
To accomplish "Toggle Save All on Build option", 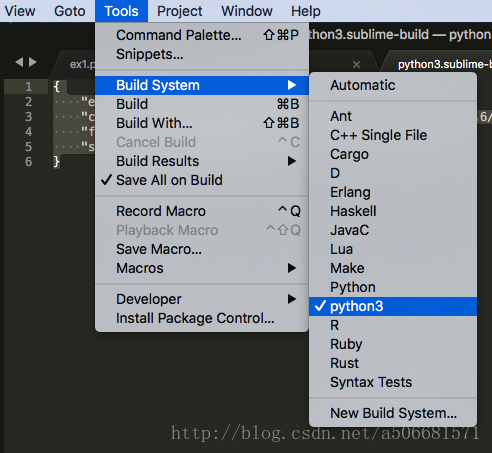I will pyautogui.click(x=202, y=180).
